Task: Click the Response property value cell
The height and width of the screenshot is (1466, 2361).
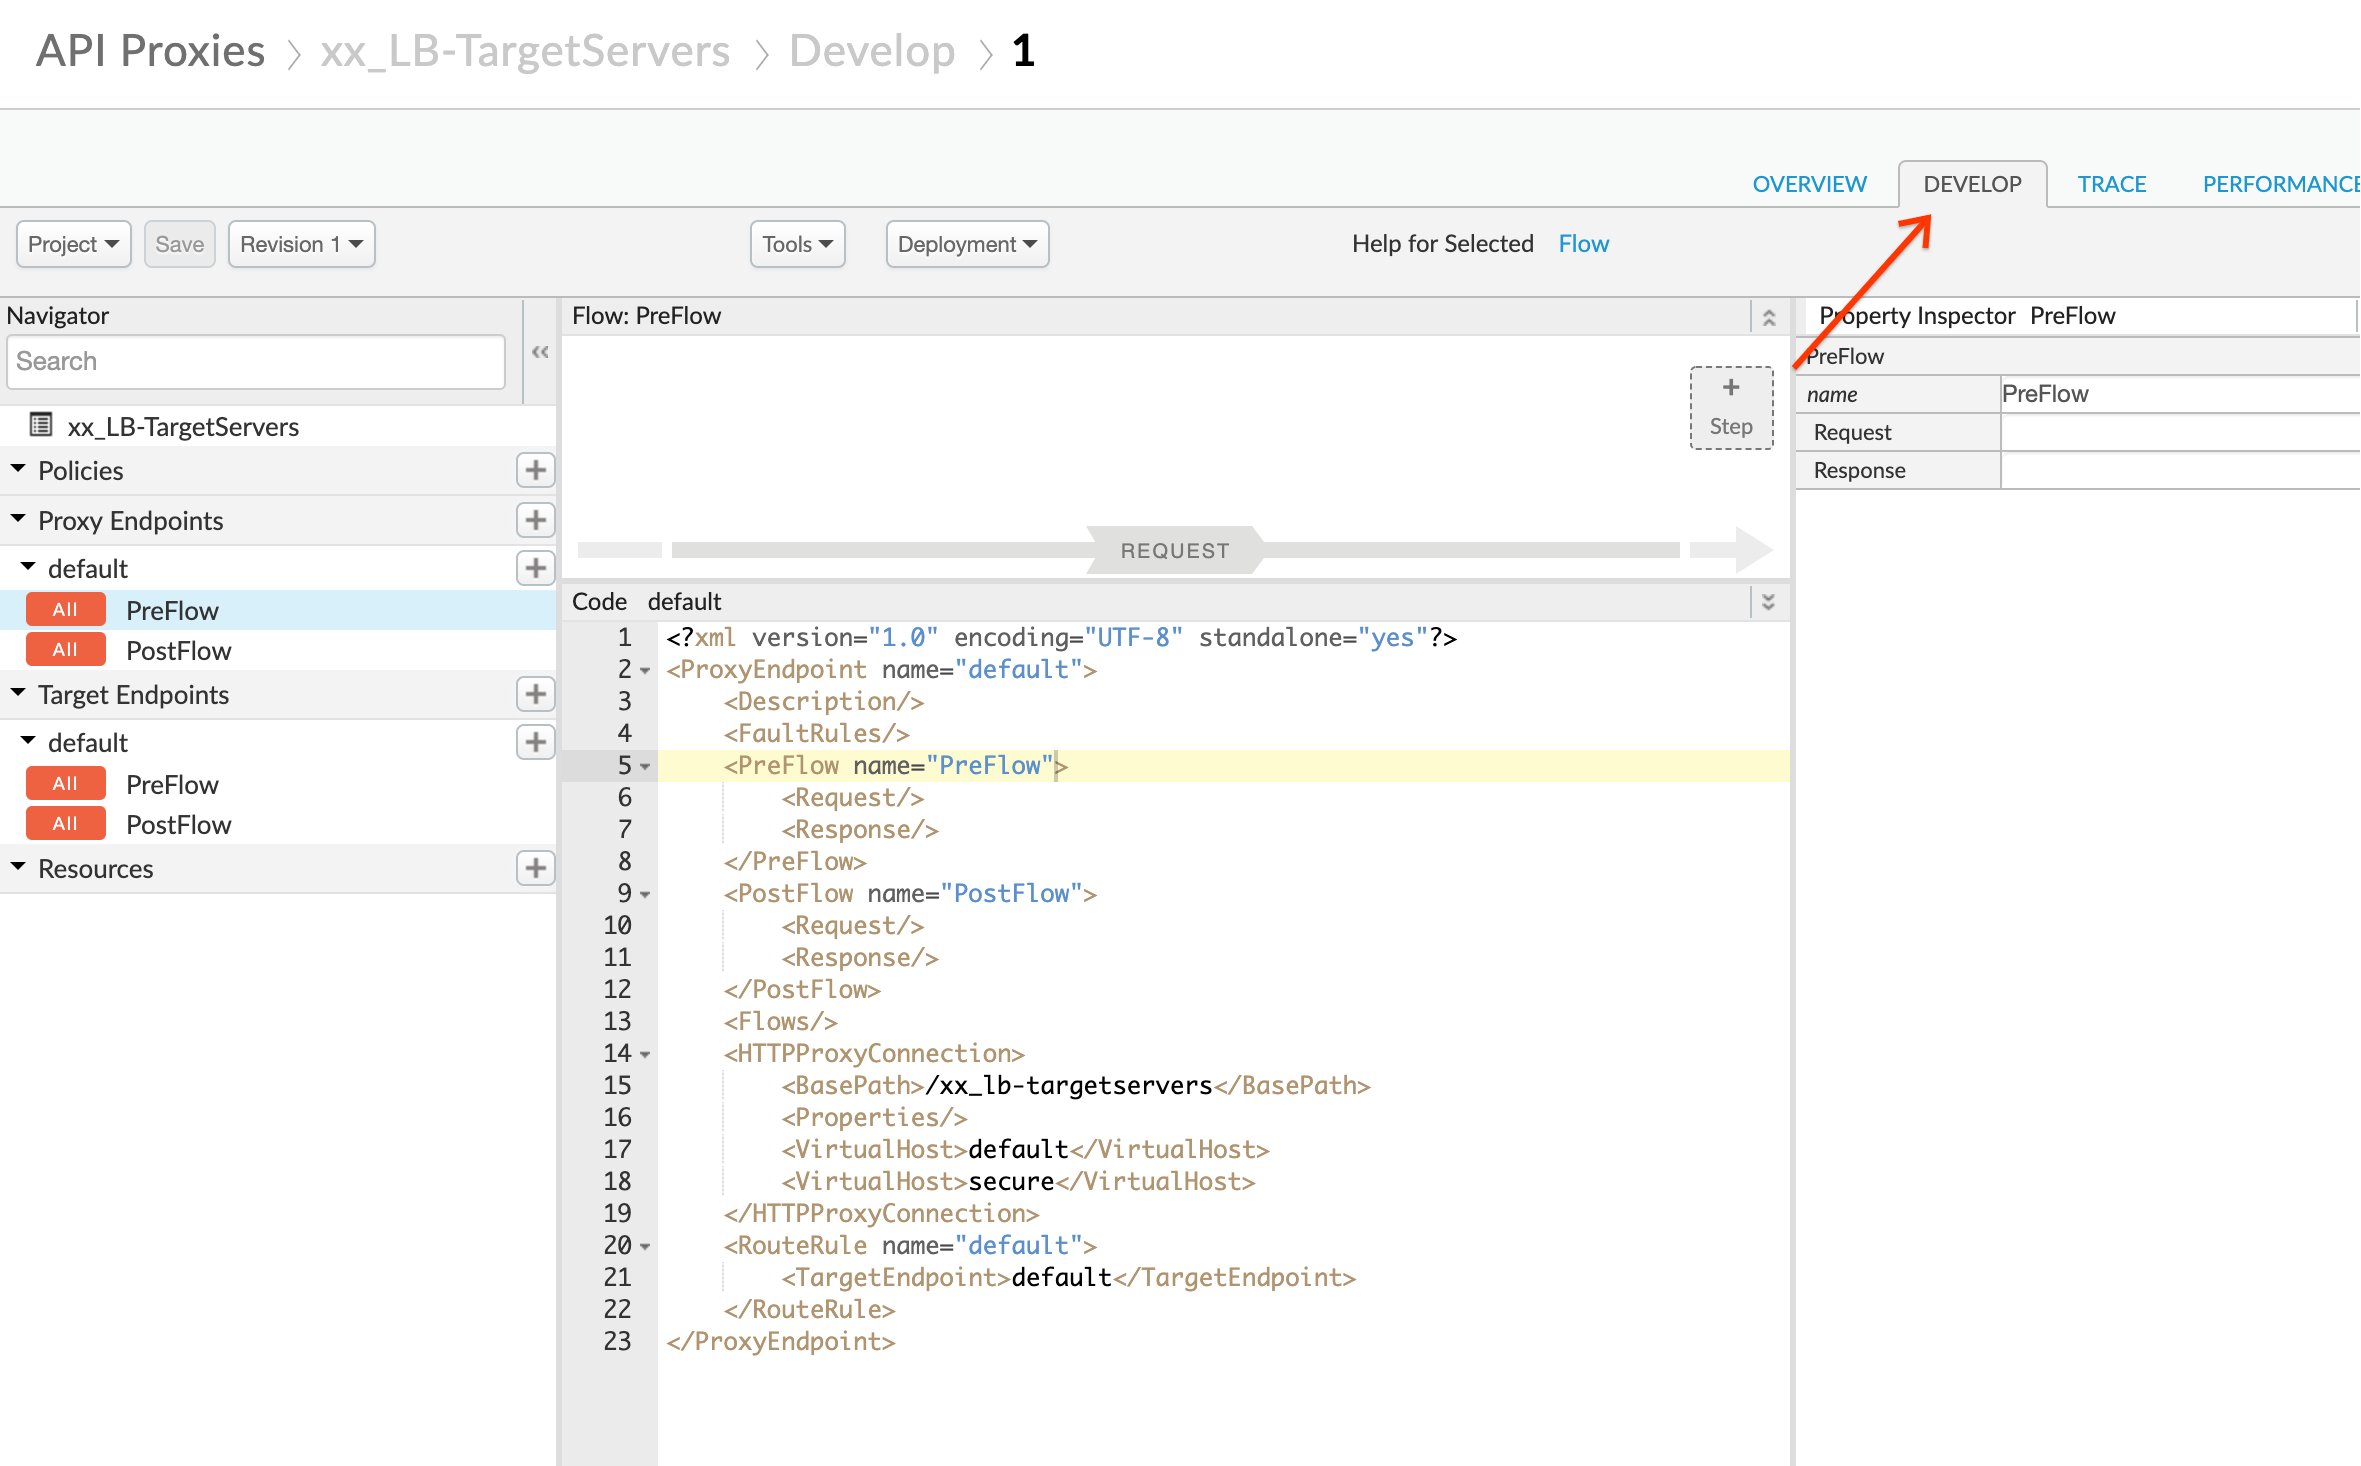Action: [x=2180, y=470]
